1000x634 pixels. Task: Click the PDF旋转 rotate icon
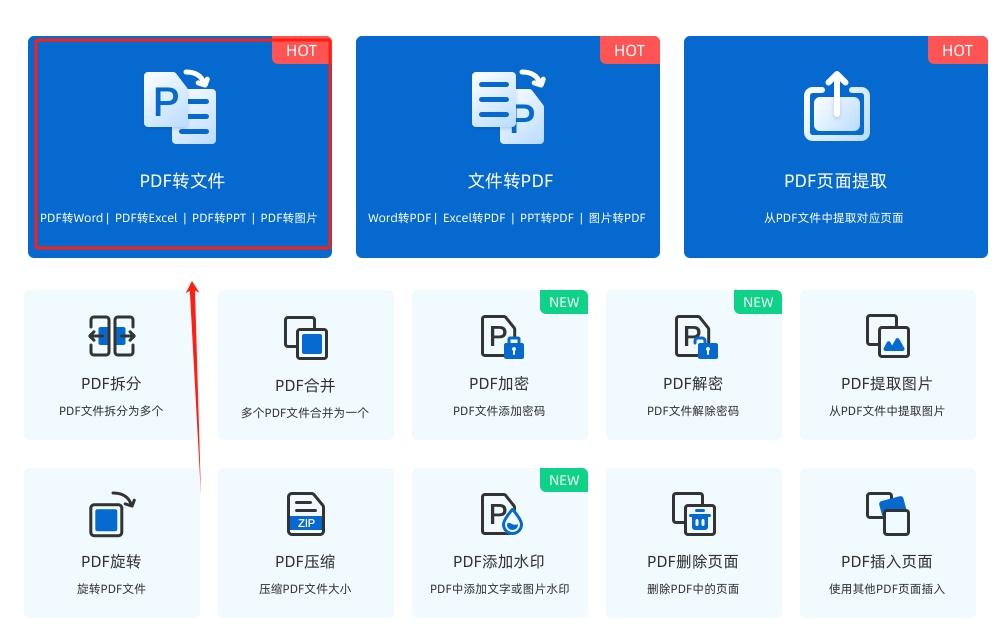[x=111, y=515]
